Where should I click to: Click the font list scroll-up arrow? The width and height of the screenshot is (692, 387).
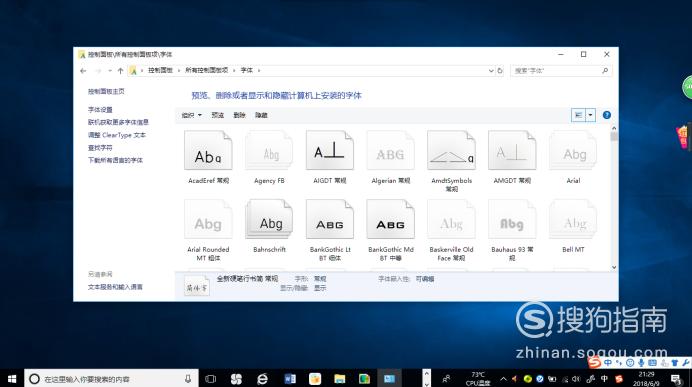(614, 128)
